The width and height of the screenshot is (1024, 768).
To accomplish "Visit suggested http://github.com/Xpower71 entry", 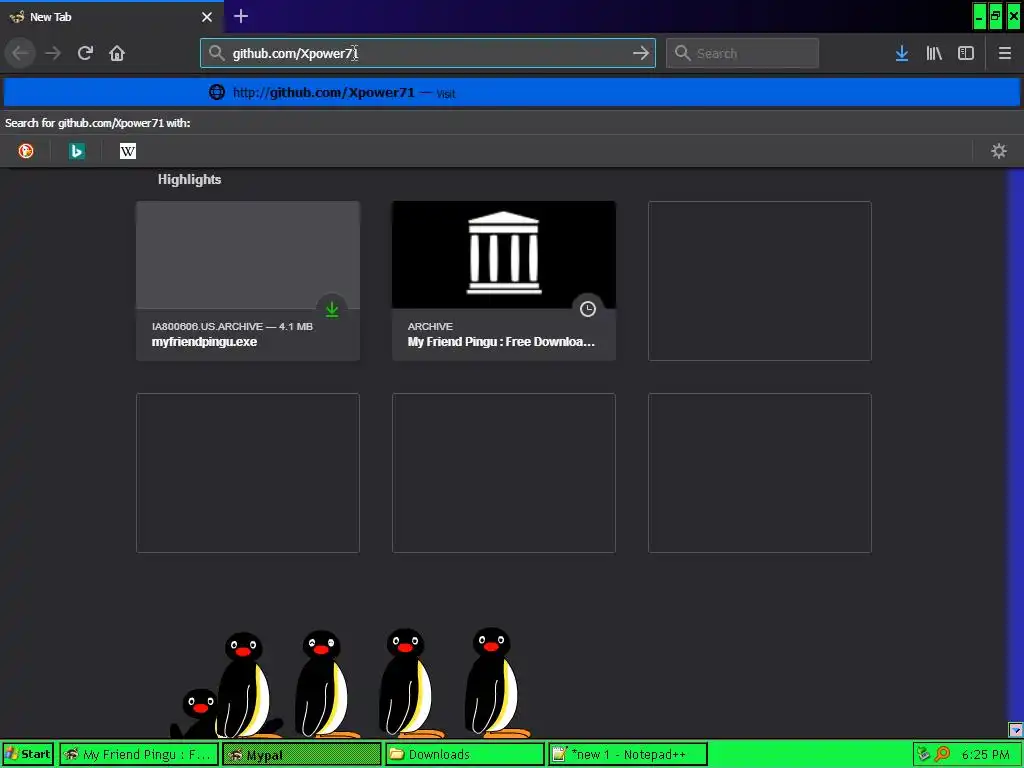I will coord(512,92).
